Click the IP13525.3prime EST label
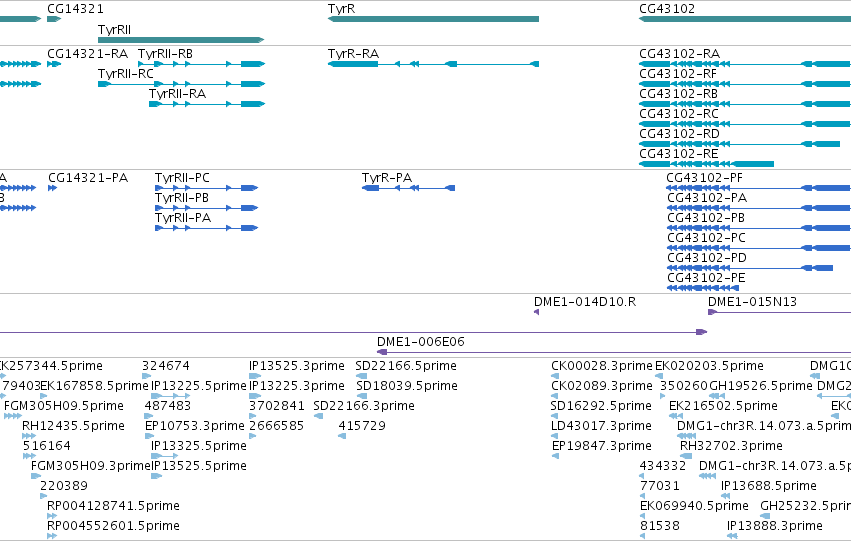 coord(297,366)
